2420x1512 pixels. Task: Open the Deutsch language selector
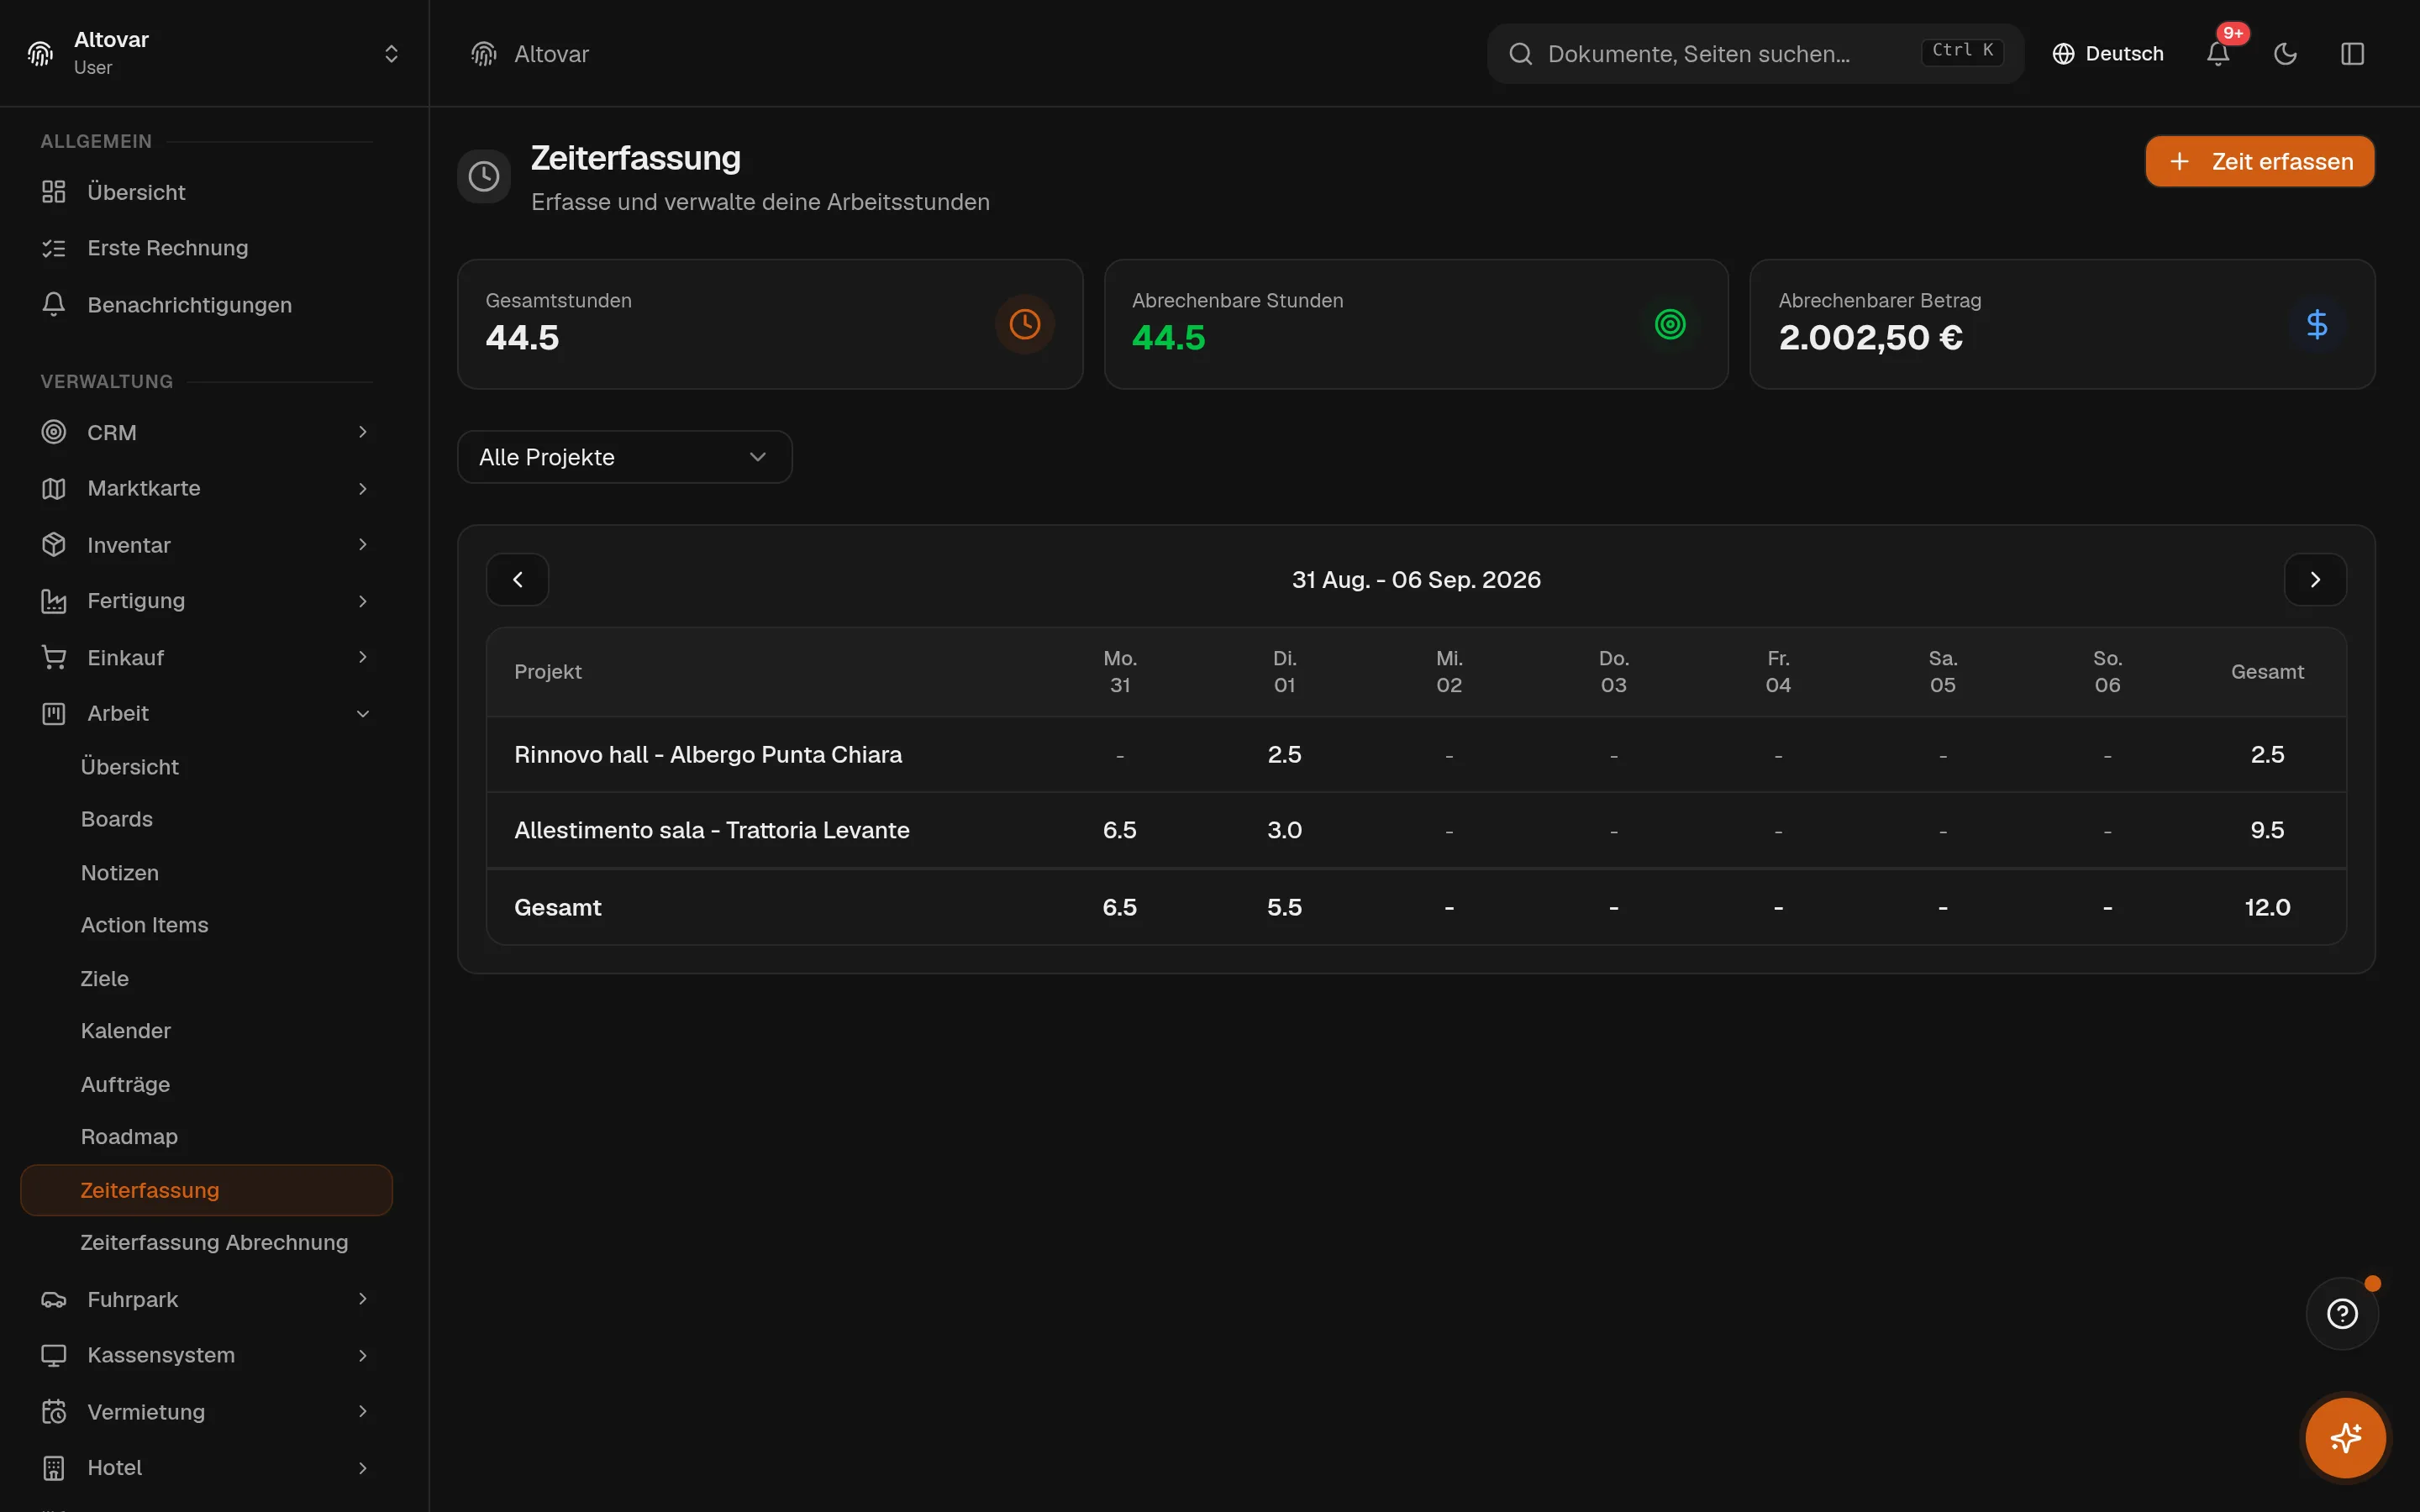click(x=2108, y=54)
